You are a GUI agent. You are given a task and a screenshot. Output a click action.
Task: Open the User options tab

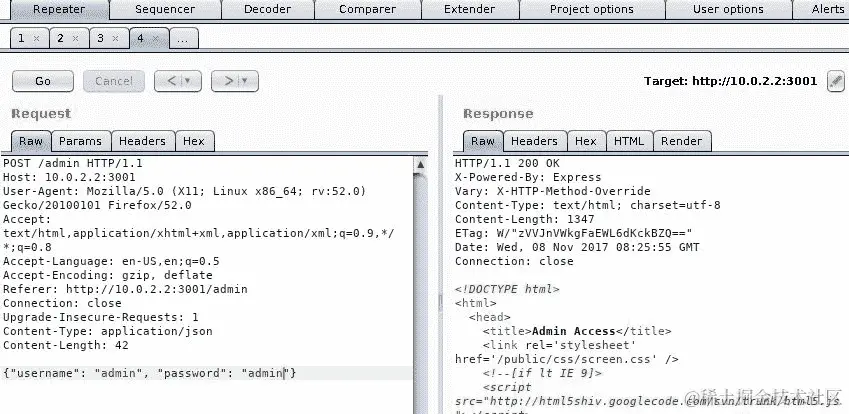(x=728, y=9)
